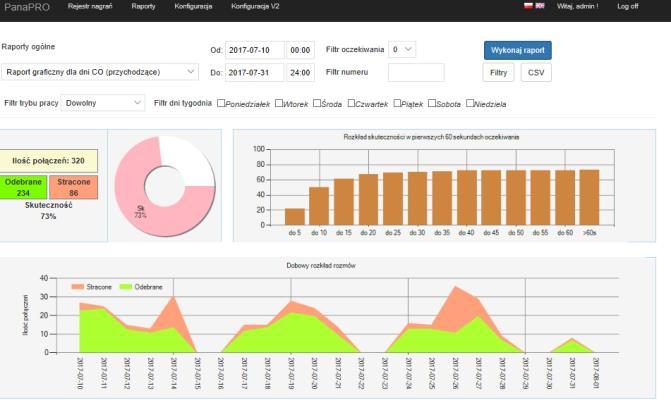Click the Skuteczność 73% label

48,210
